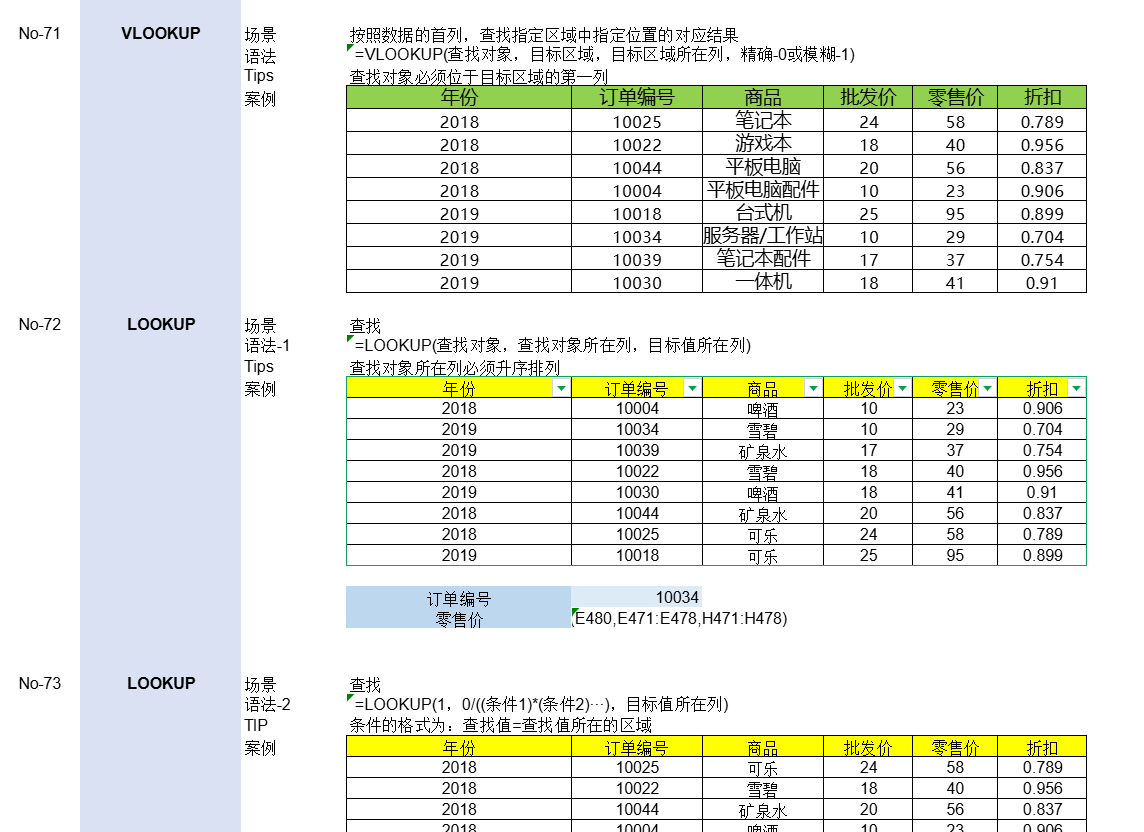Select cell with 台式机 product
The width and height of the screenshot is (1144, 832).
(x=763, y=213)
